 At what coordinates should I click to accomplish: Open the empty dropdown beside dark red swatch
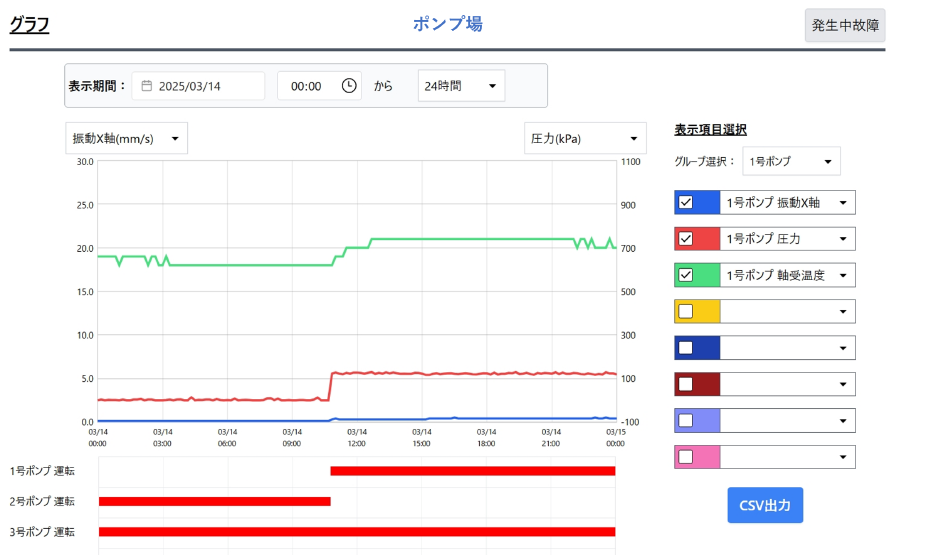click(x=787, y=384)
